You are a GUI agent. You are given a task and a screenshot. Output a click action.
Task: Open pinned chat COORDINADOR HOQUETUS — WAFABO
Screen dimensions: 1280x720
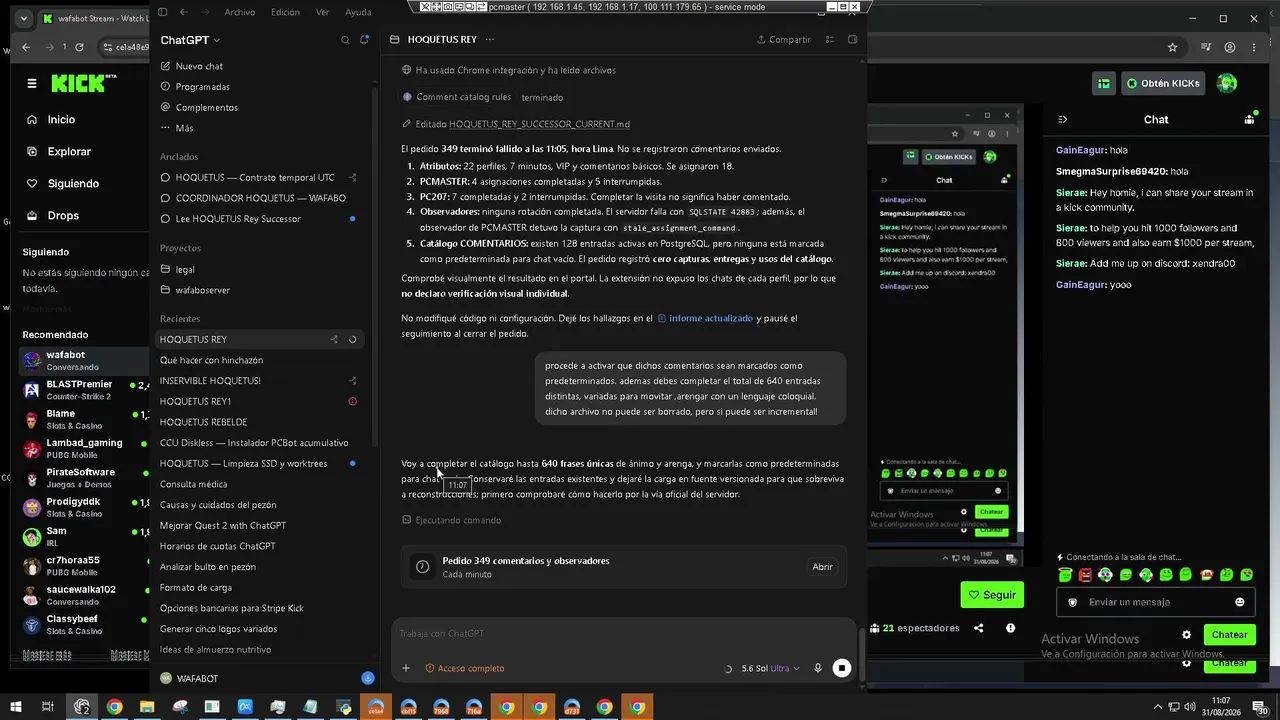coord(260,198)
